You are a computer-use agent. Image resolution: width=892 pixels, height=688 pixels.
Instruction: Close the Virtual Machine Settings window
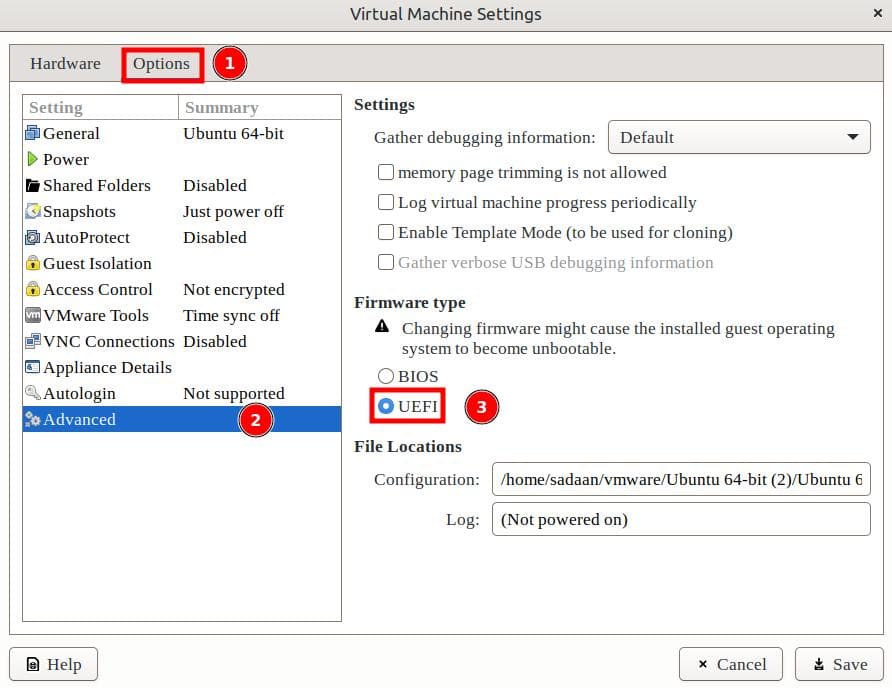(x=878, y=13)
